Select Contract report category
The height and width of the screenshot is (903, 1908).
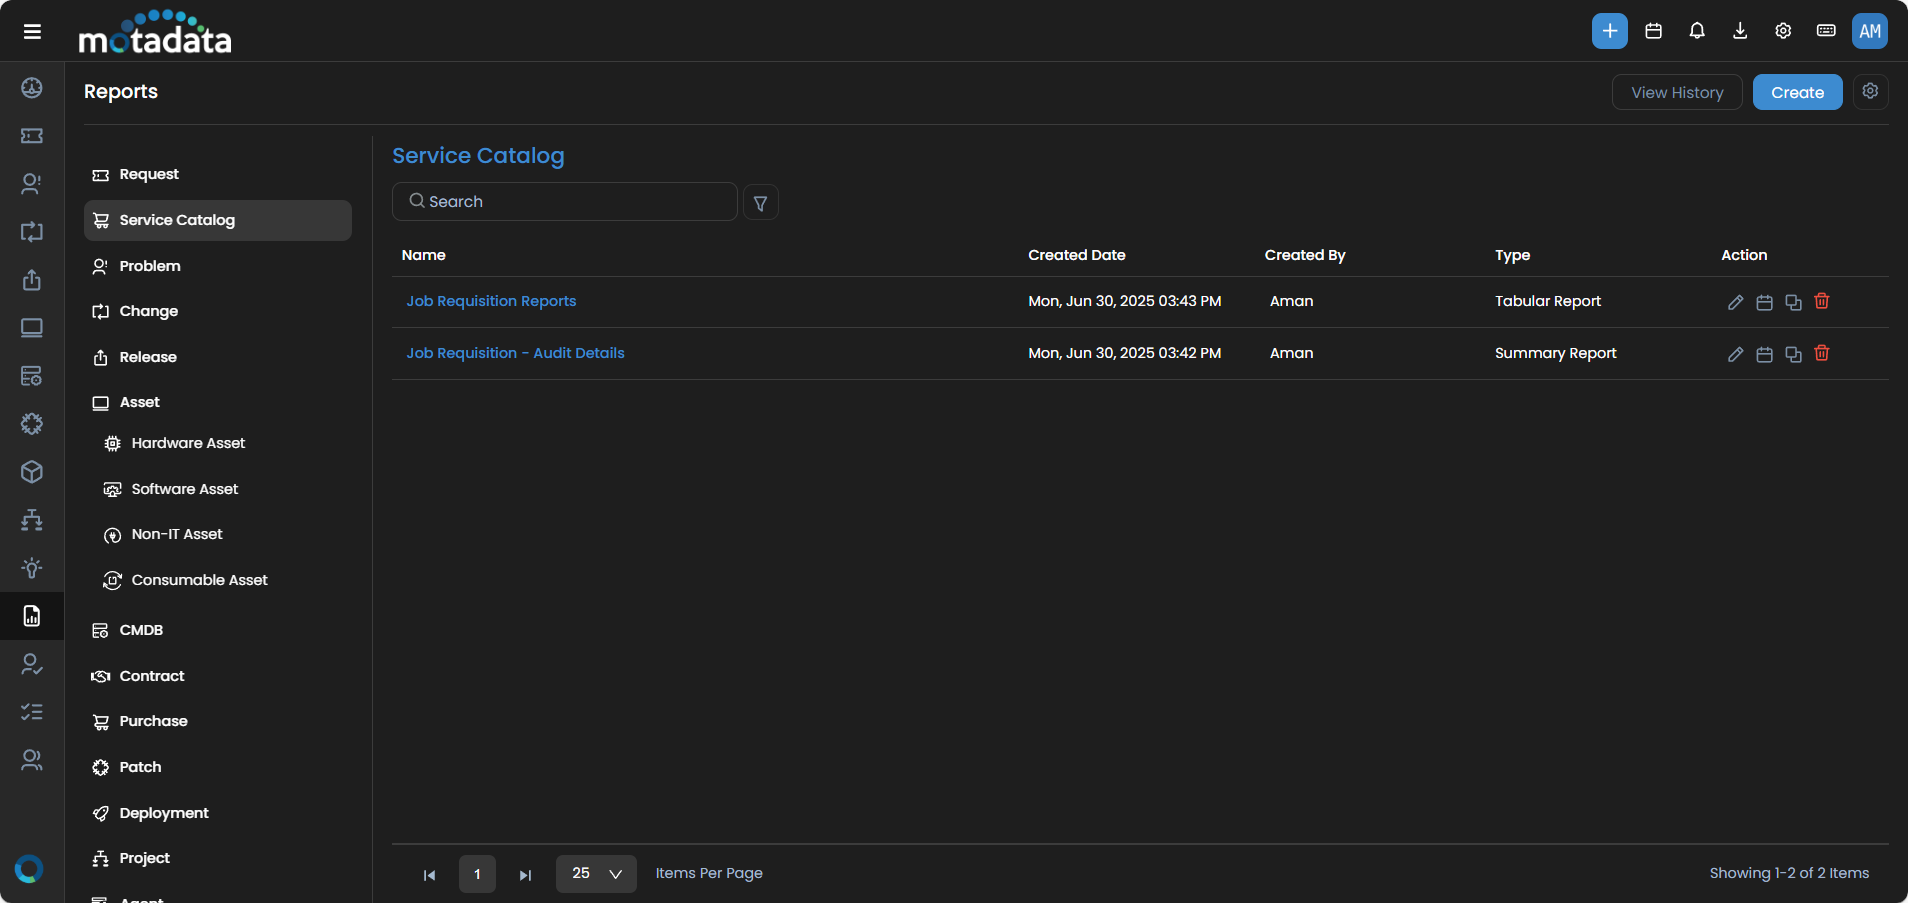(218, 676)
